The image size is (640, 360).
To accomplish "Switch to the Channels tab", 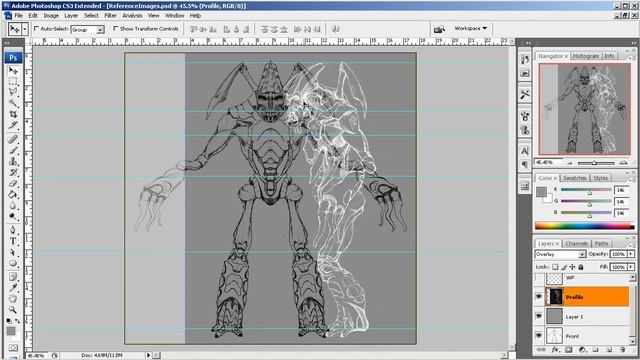I will click(576, 243).
